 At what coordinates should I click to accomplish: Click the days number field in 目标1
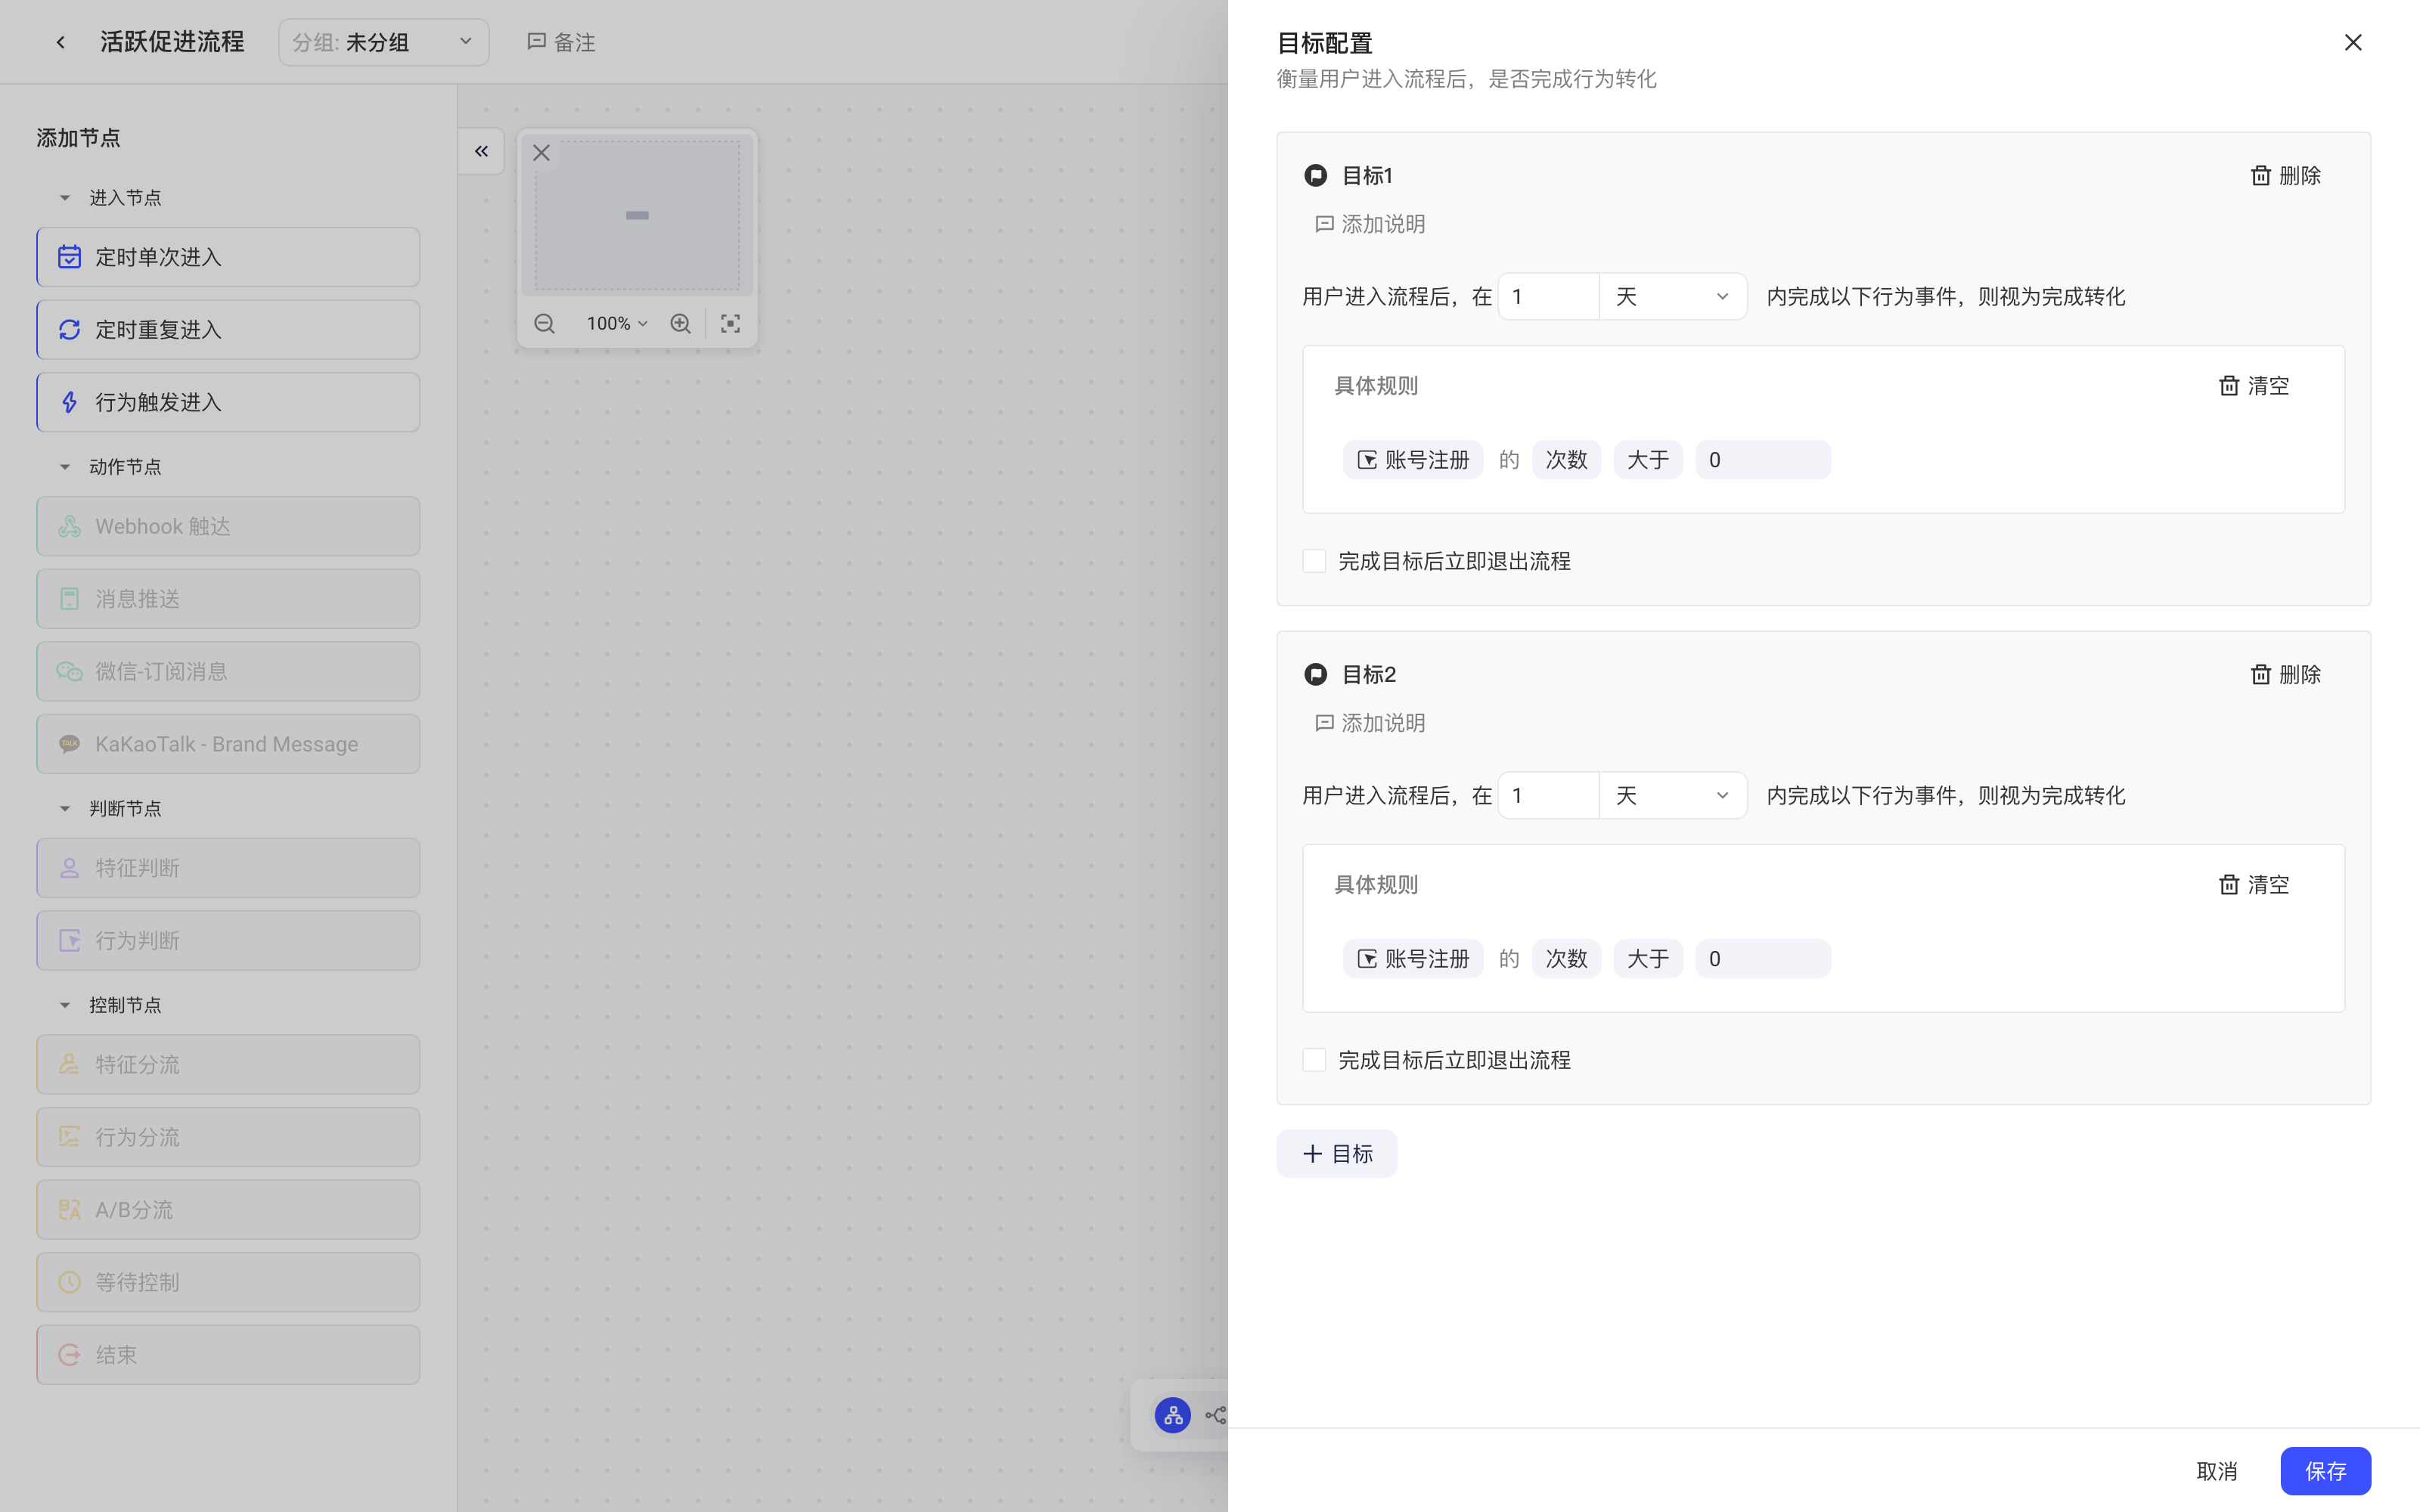pos(1548,297)
